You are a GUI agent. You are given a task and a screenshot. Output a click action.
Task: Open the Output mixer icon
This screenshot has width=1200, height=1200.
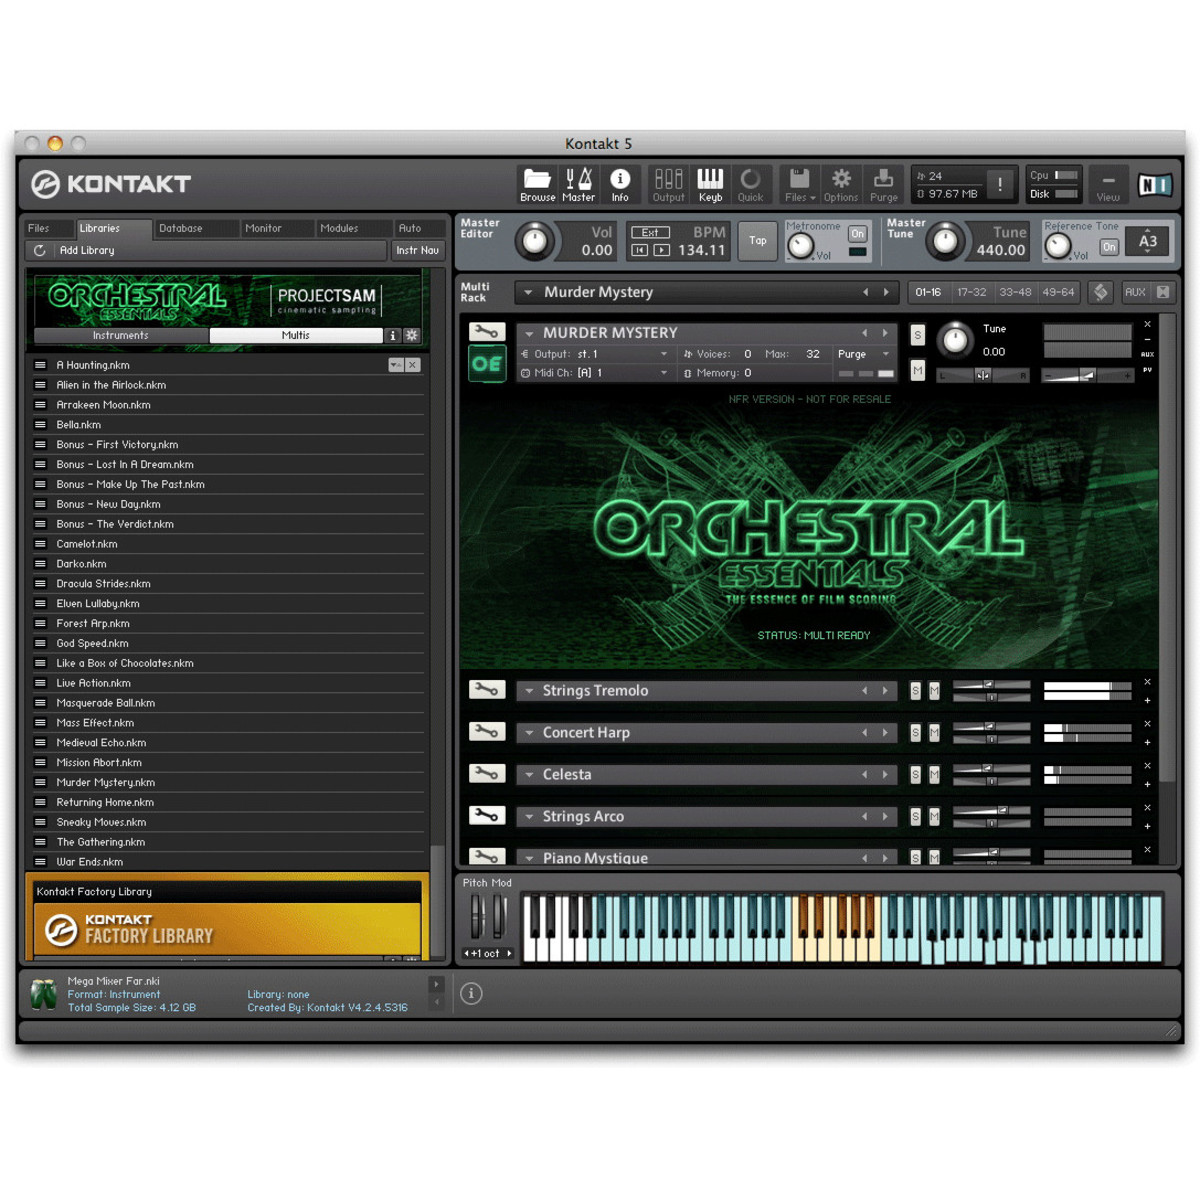coord(668,180)
